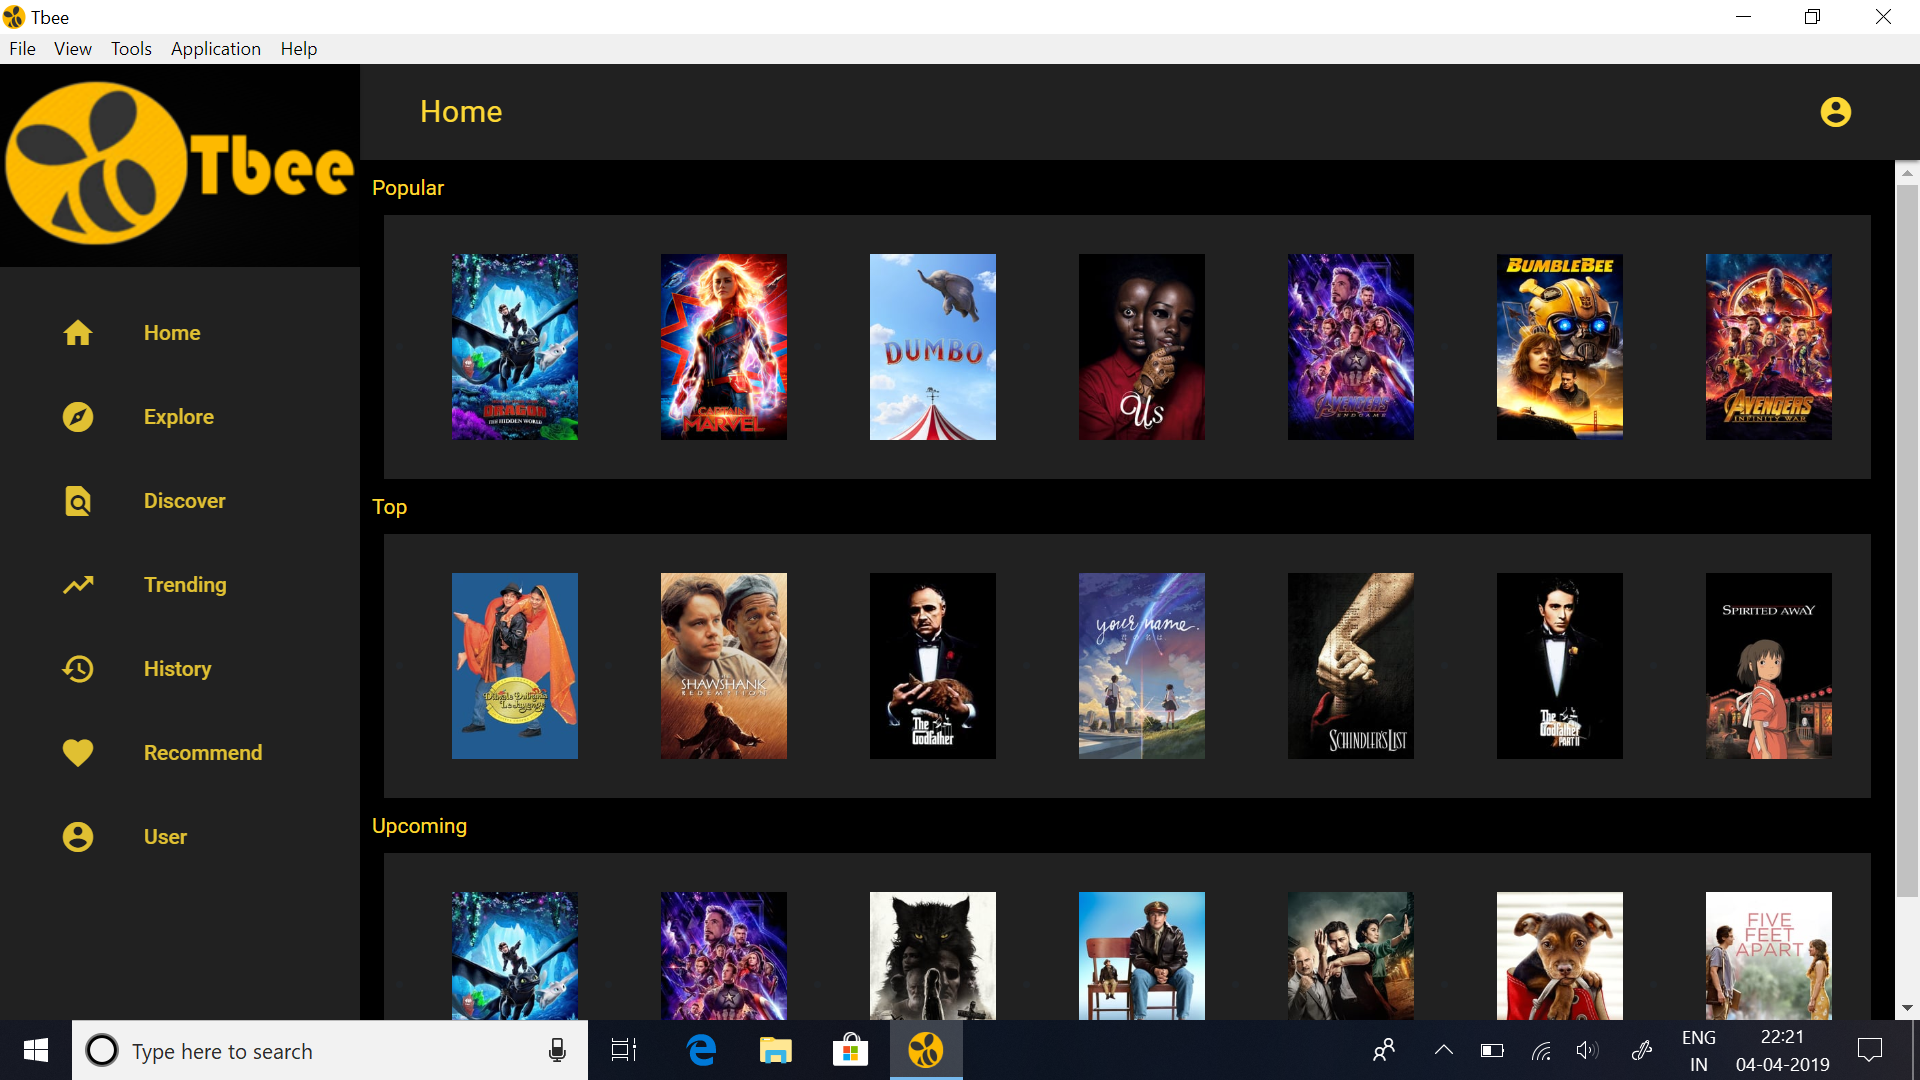Click the Recommend heart icon

tap(78, 753)
